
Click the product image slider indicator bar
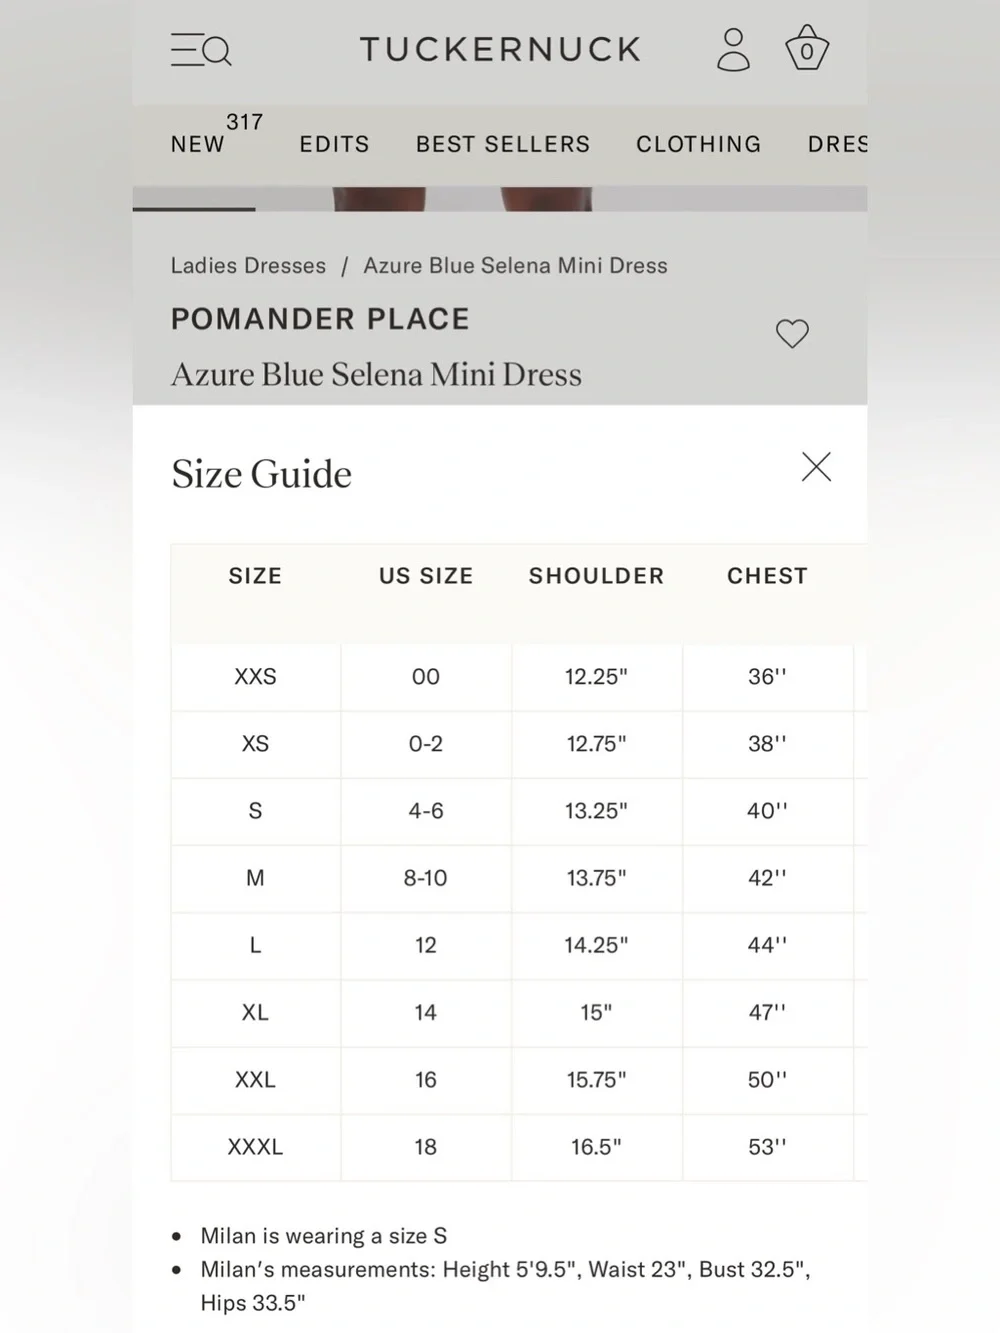[x=194, y=208]
